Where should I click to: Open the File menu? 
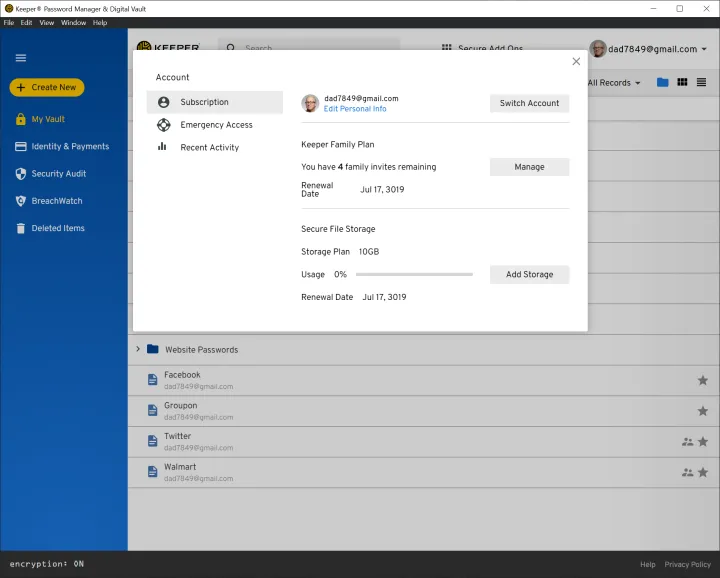click(x=9, y=22)
